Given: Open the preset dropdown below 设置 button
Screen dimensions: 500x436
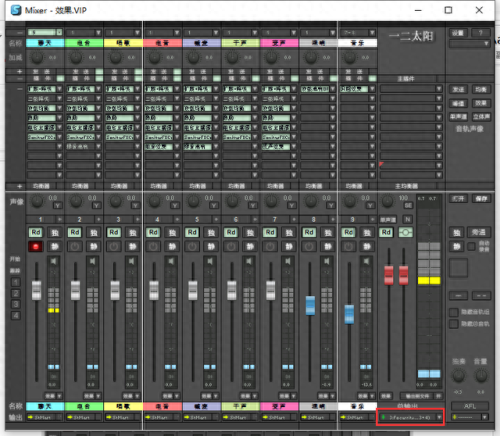Looking at the screenshot, I should (x=469, y=44).
